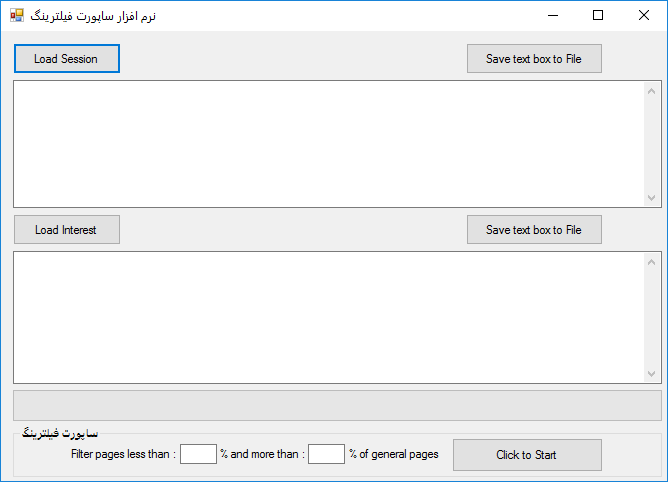Click the Load Session button
The width and height of the screenshot is (668, 482).
(x=66, y=59)
